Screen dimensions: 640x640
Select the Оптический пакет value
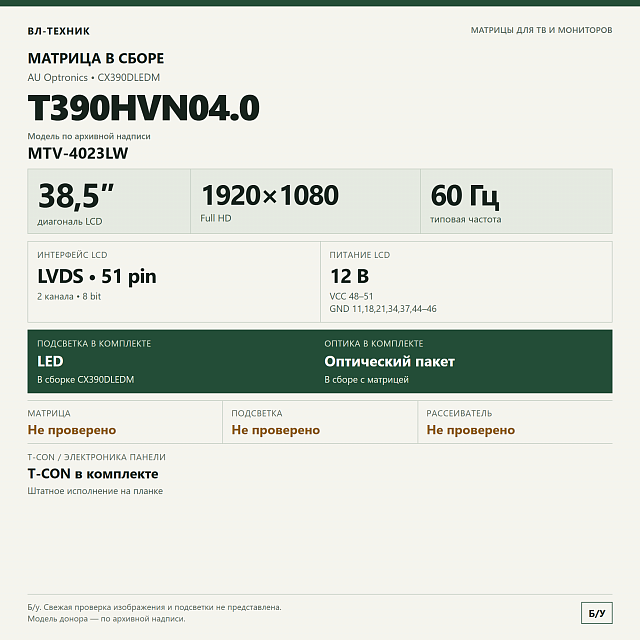tap(389, 362)
